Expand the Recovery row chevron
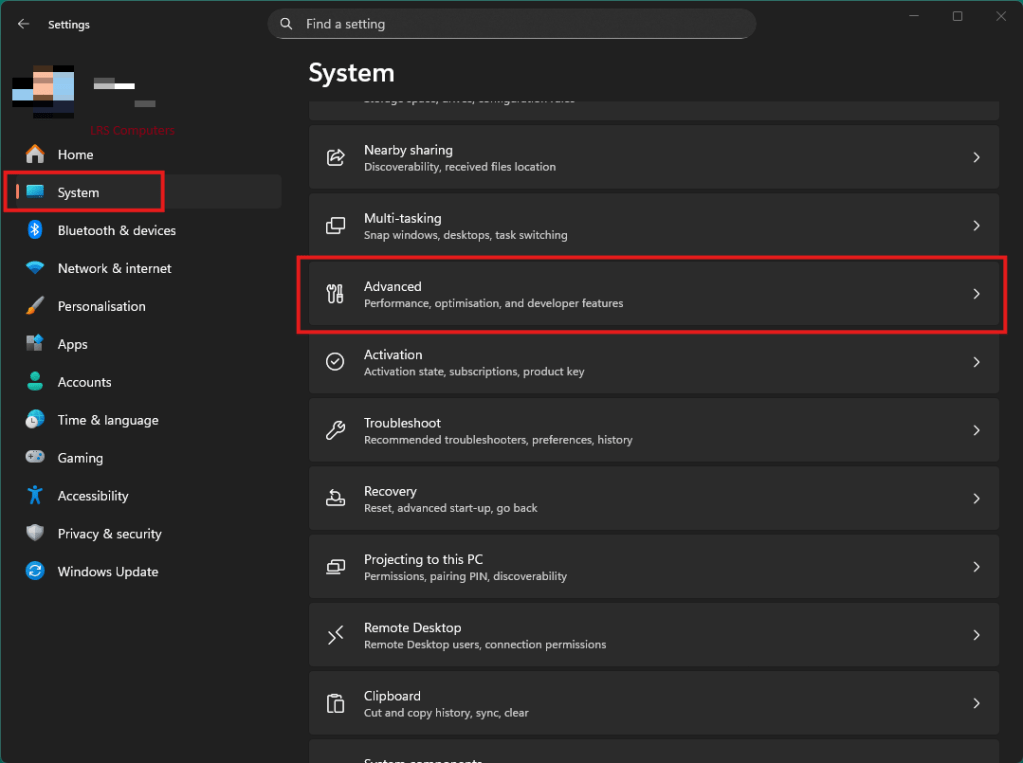This screenshot has height=763, width=1023. (x=977, y=499)
